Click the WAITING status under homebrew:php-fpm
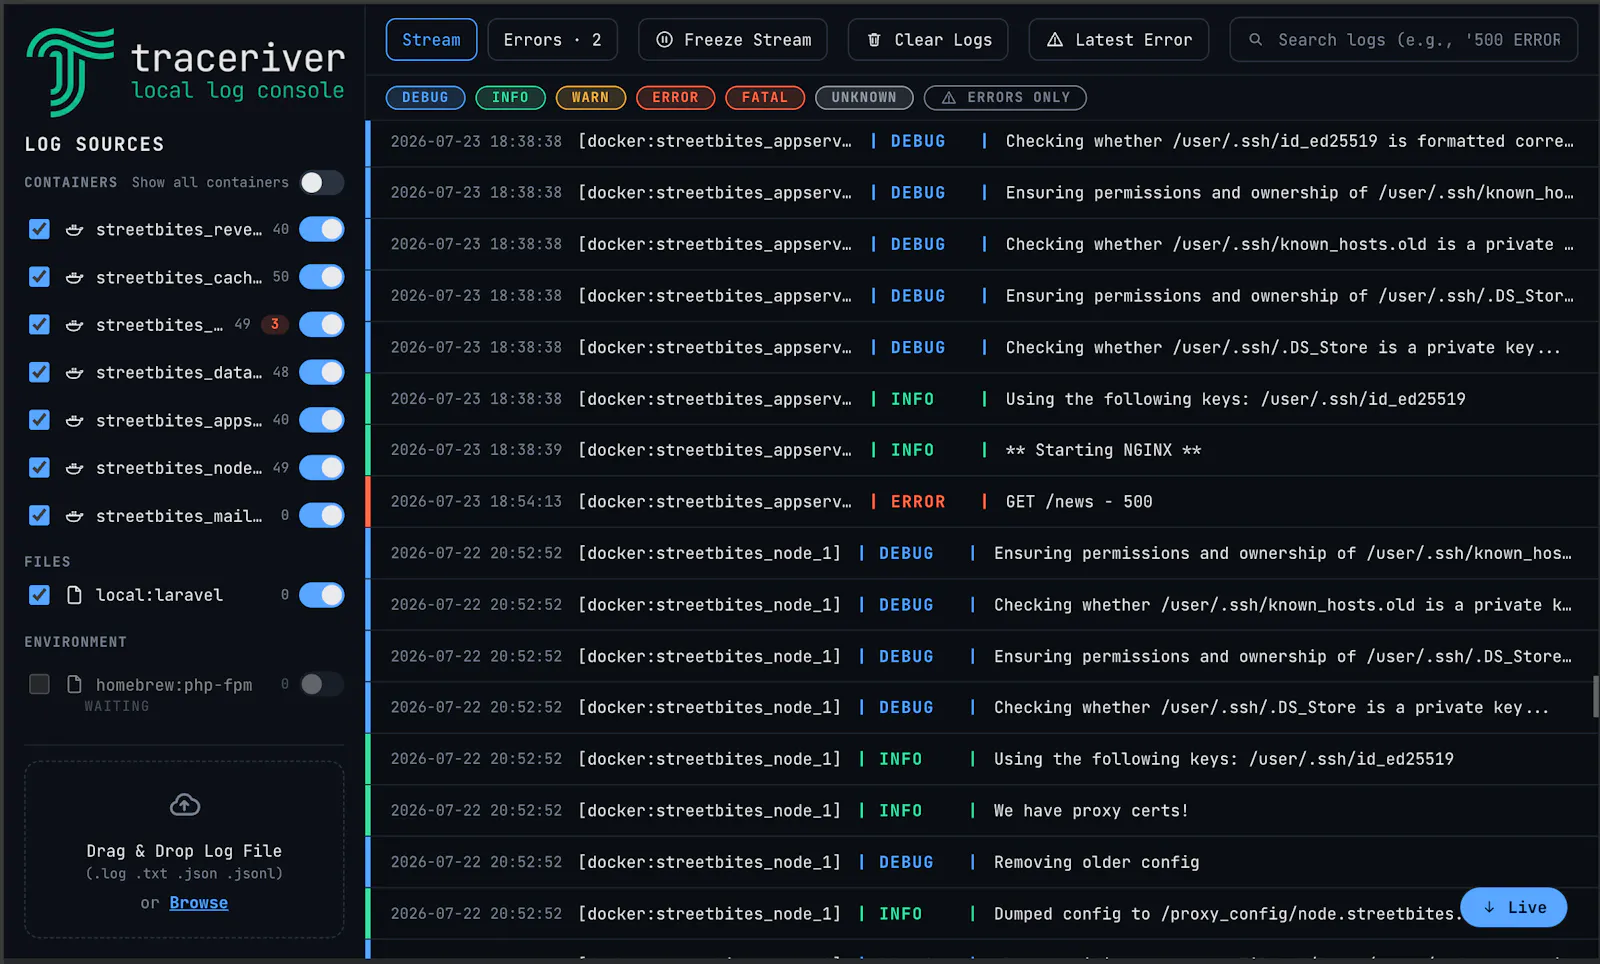The height and width of the screenshot is (964, 1600). 117,706
